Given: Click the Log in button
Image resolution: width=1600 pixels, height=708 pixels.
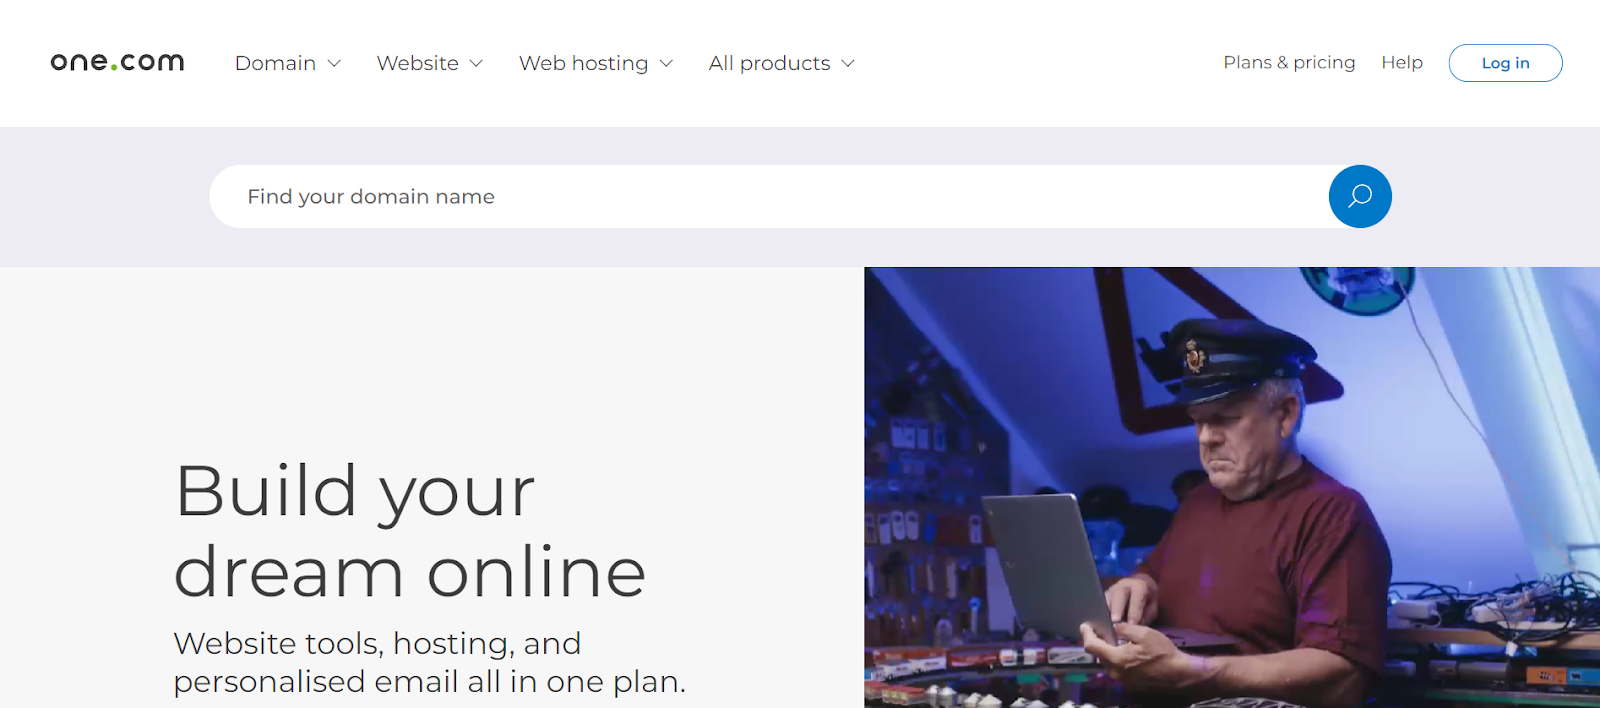Looking at the screenshot, I should point(1505,63).
